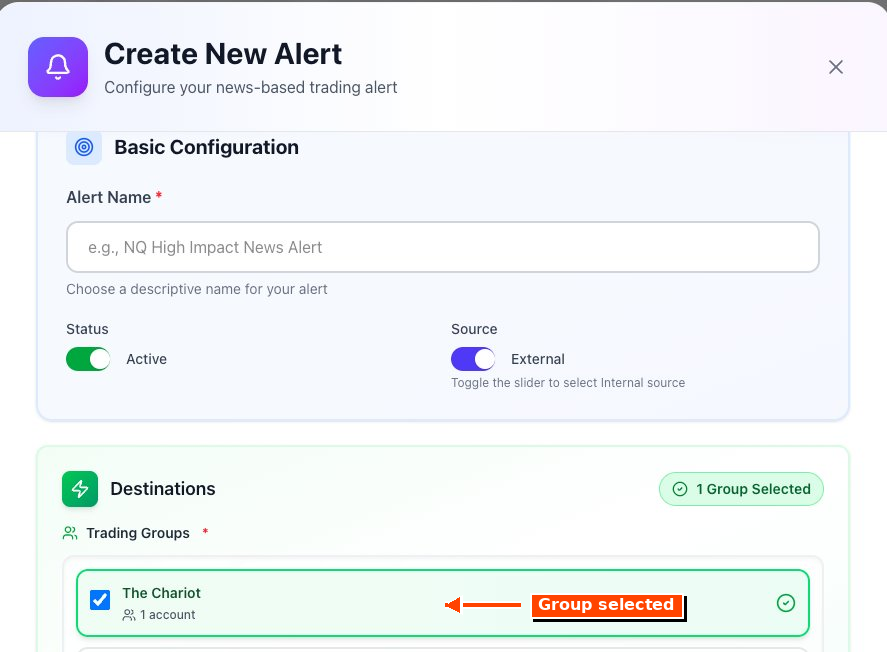
Task: Click the '1 account' label
Action: pyautogui.click(x=167, y=615)
